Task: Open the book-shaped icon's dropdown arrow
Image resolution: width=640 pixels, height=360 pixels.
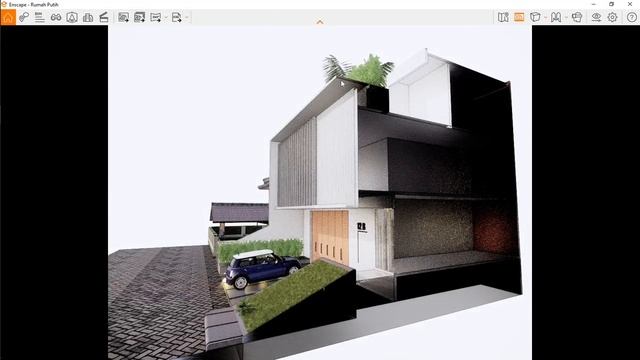Action: click(x=566, y=17)
